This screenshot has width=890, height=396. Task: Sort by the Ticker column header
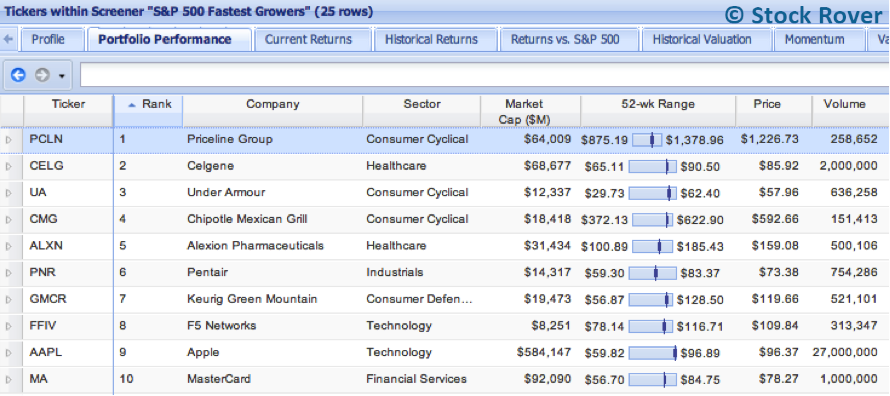69,111
